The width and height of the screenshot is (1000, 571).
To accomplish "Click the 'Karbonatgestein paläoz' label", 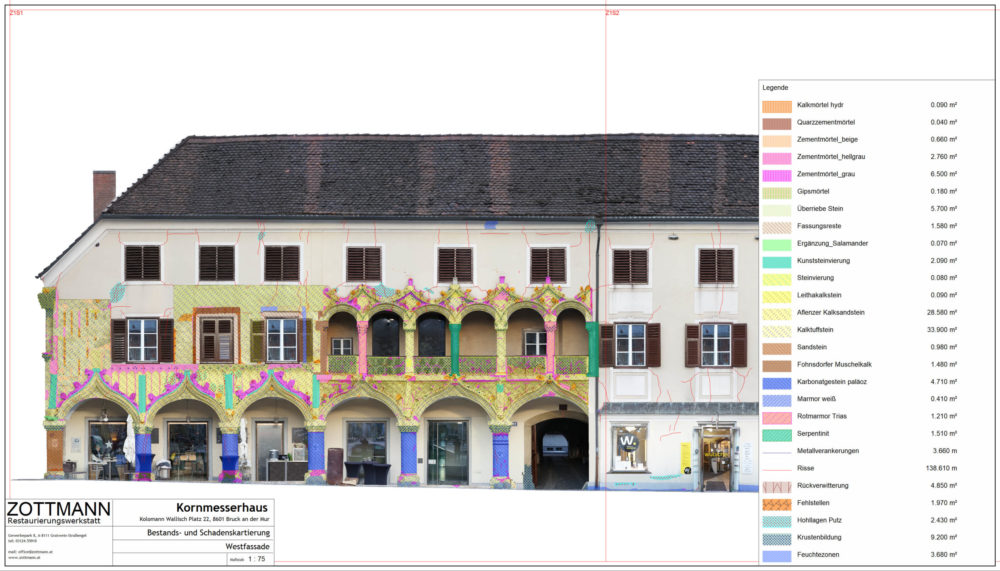I will coord(832,382).
